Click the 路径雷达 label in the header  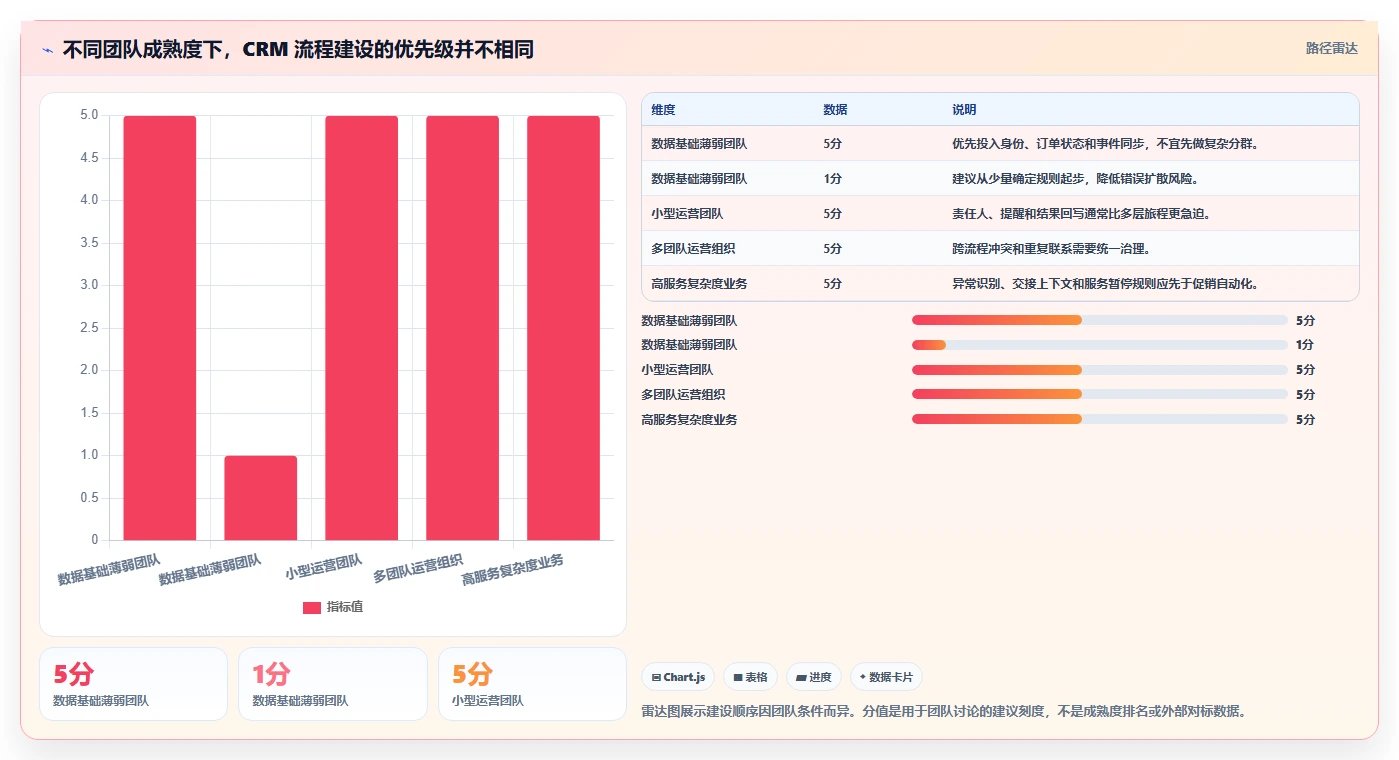pos(1331,48)
